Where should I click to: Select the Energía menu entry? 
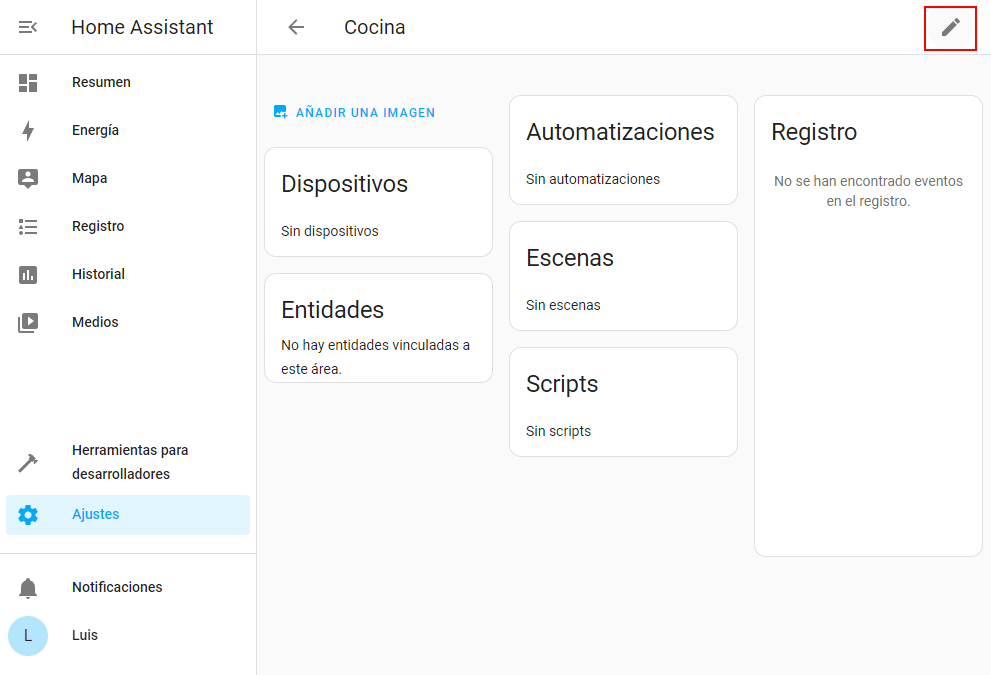click(96, 130)
